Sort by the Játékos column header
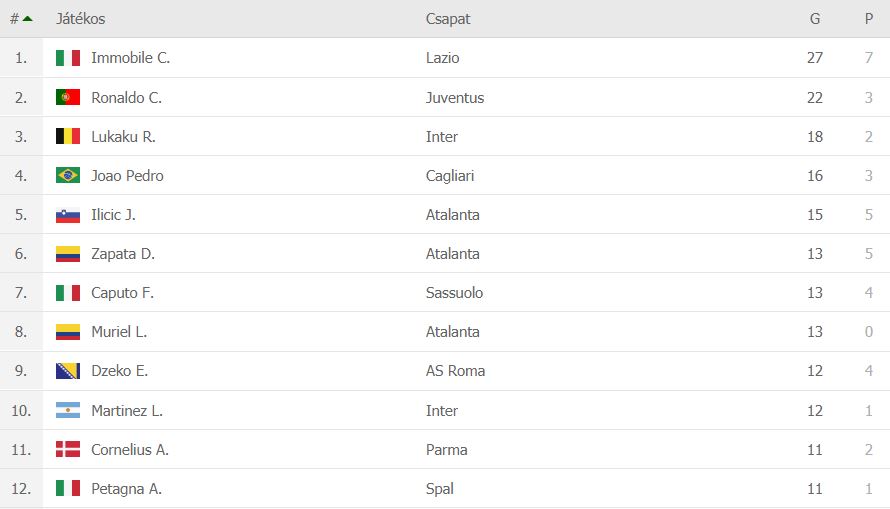The height and width of the screenshot is (509, 890). tap(80, 19)
